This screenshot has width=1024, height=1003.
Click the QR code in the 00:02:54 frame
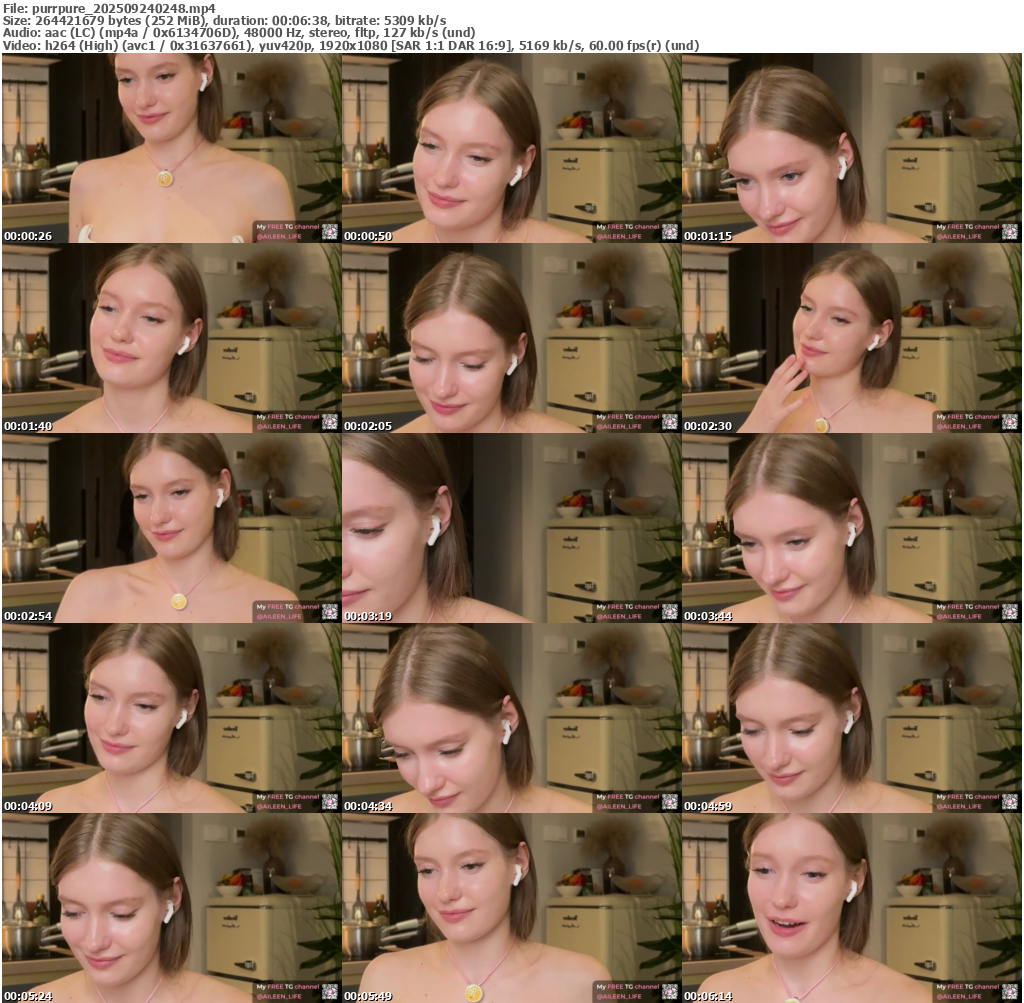(x=330, y=612)
